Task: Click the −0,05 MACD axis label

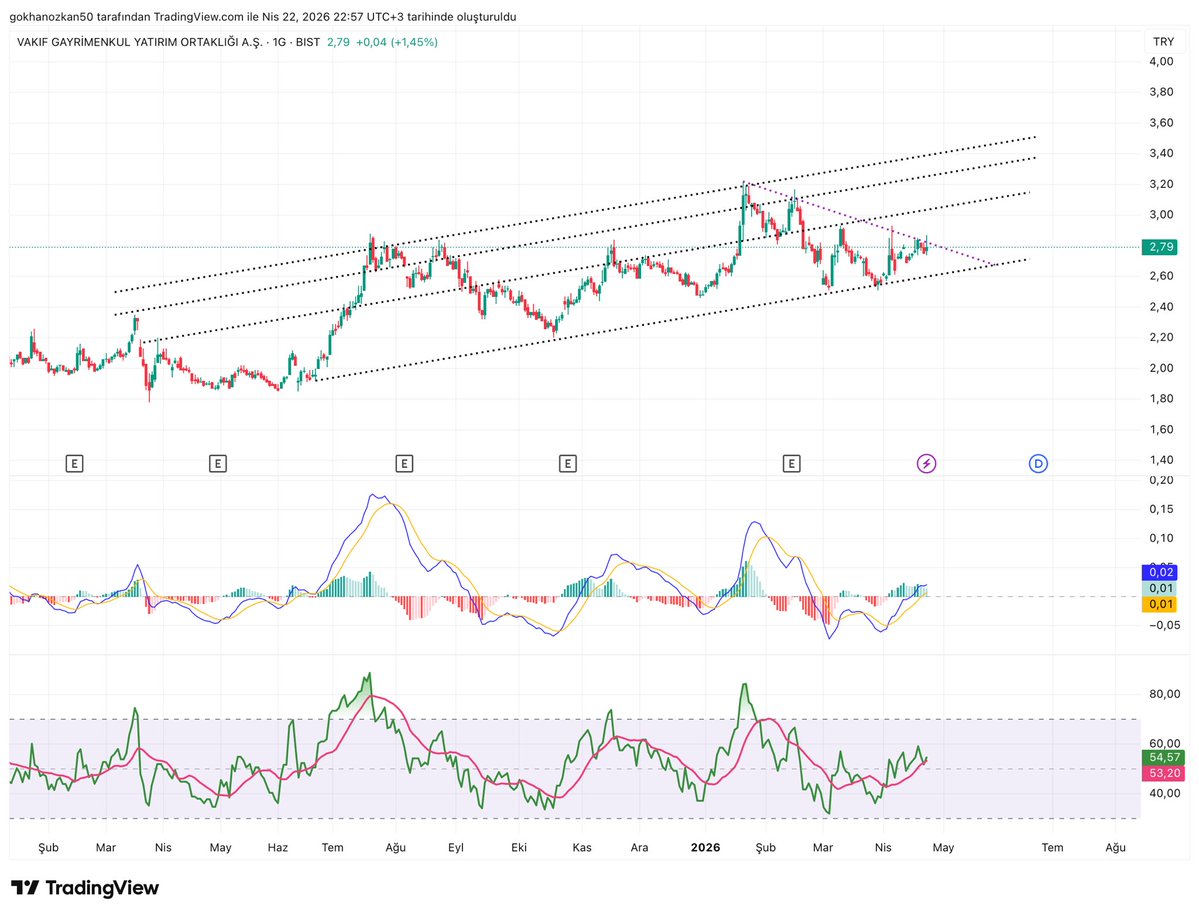Action: (1164, 625)
